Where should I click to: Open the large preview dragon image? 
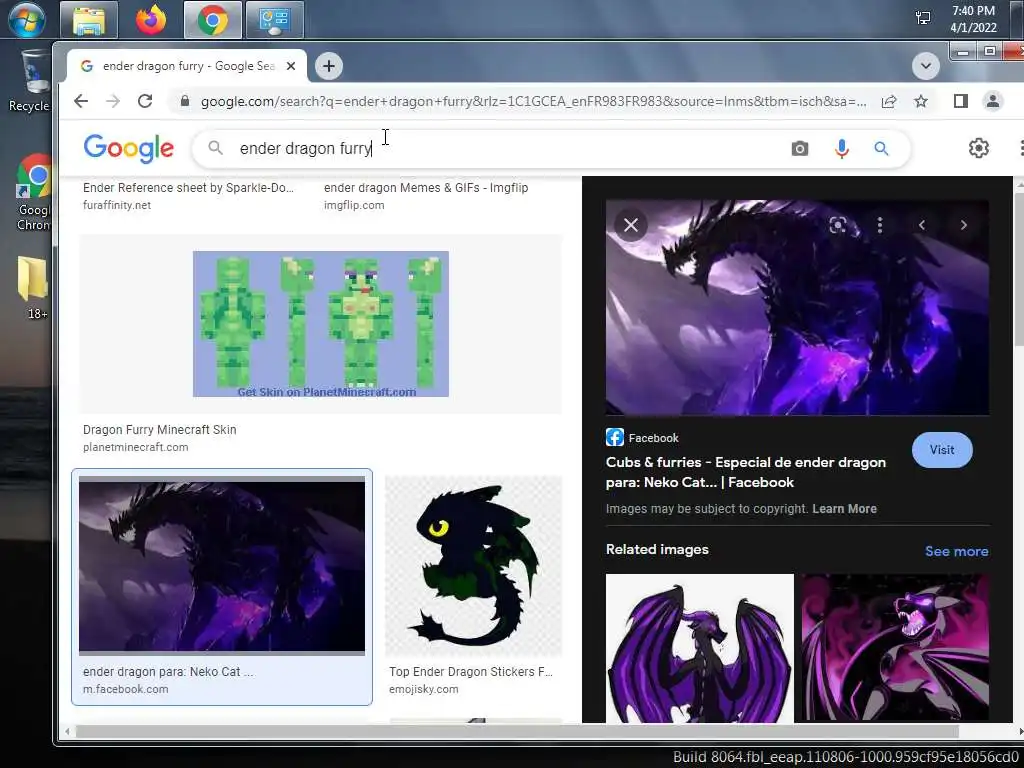point(797,307)
